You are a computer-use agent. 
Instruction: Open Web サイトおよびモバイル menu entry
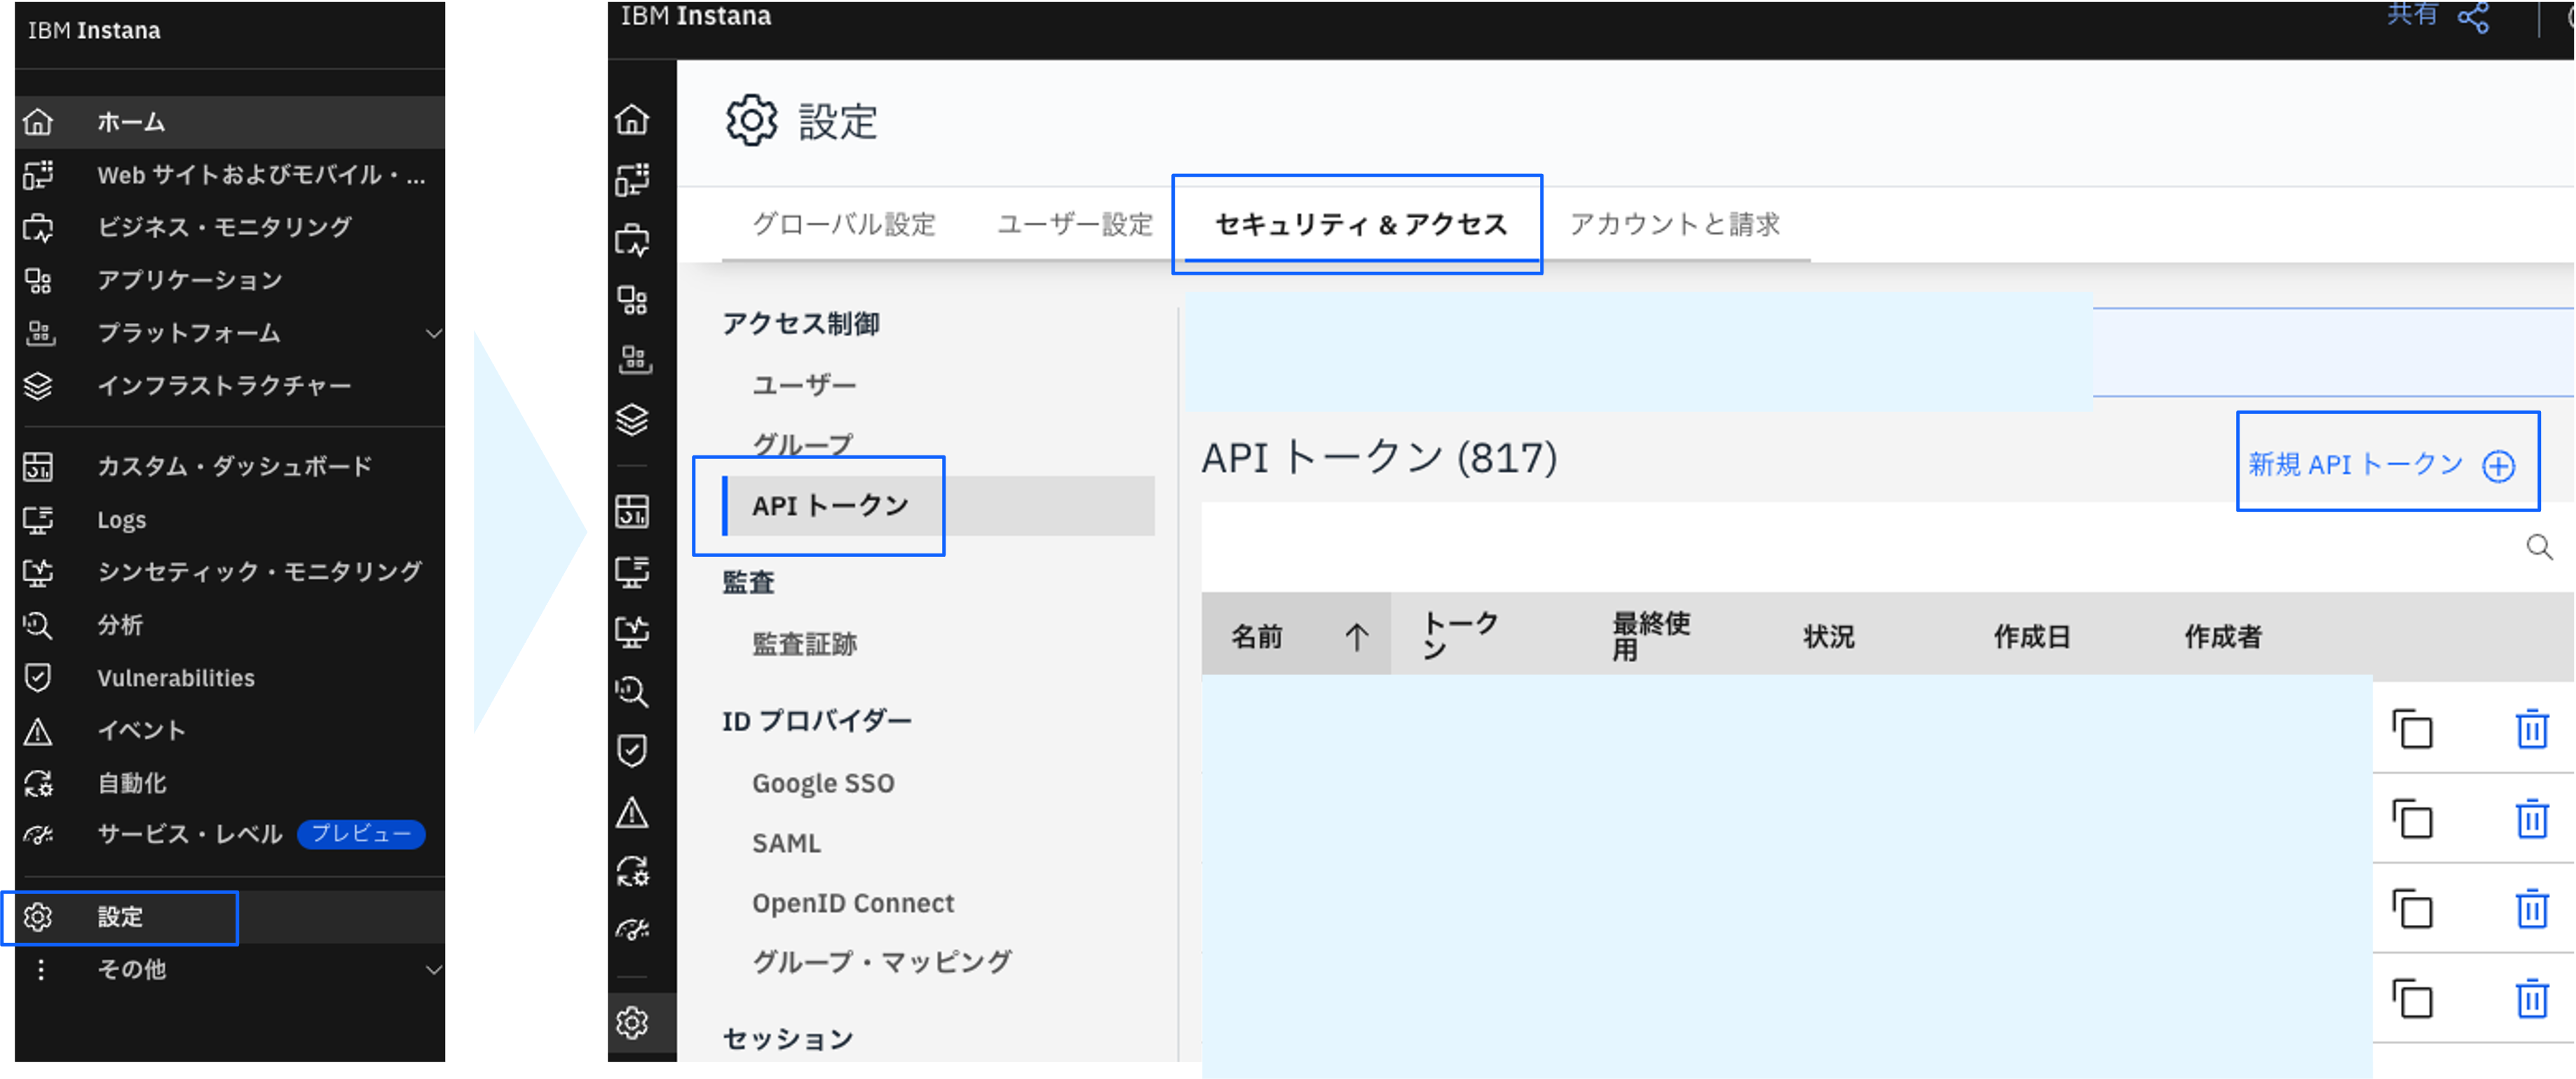coord(230,175)
